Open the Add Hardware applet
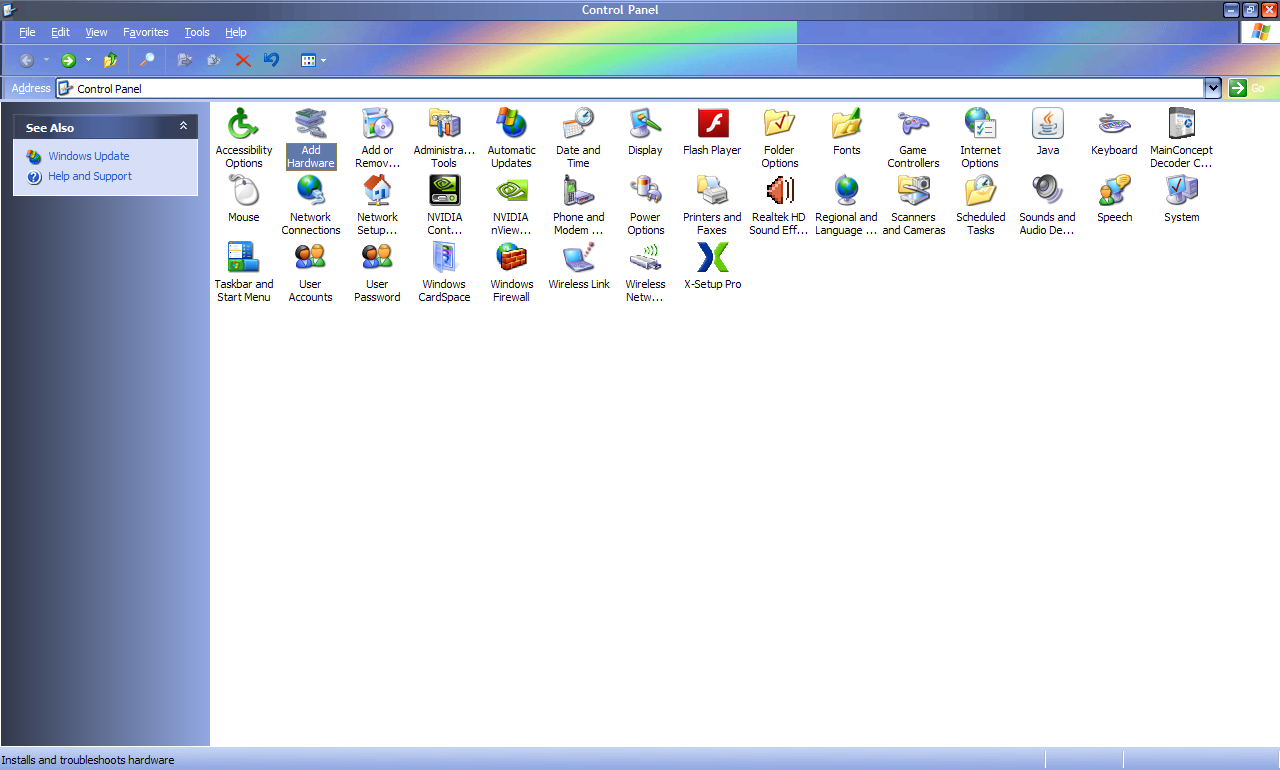 tap(311, 138)
